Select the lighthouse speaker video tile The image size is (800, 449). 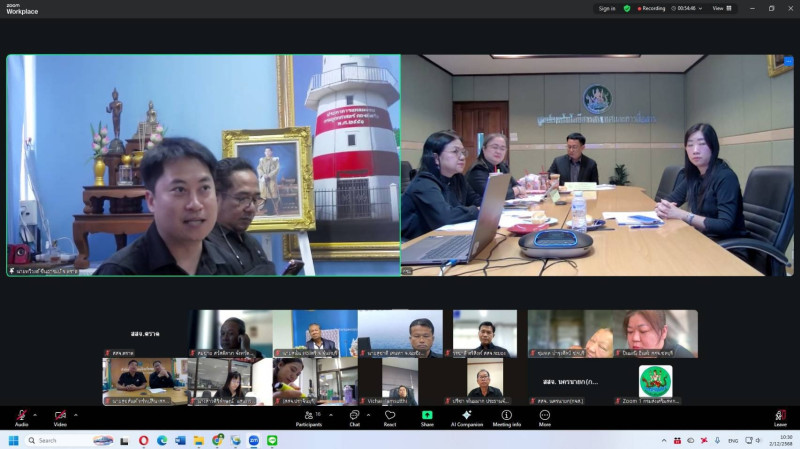(x=203, y=165)
